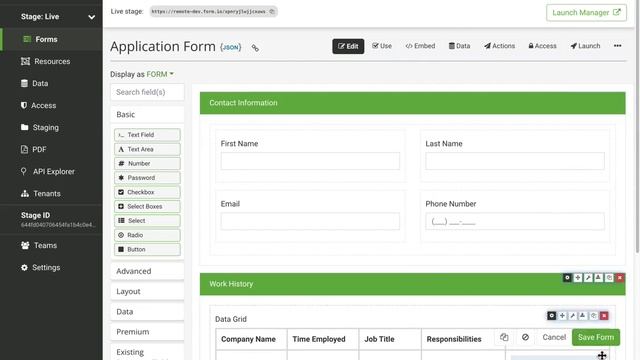Click Work History panel move icon
This screenshot has width=640, height=360.
[x=578, y=278]
